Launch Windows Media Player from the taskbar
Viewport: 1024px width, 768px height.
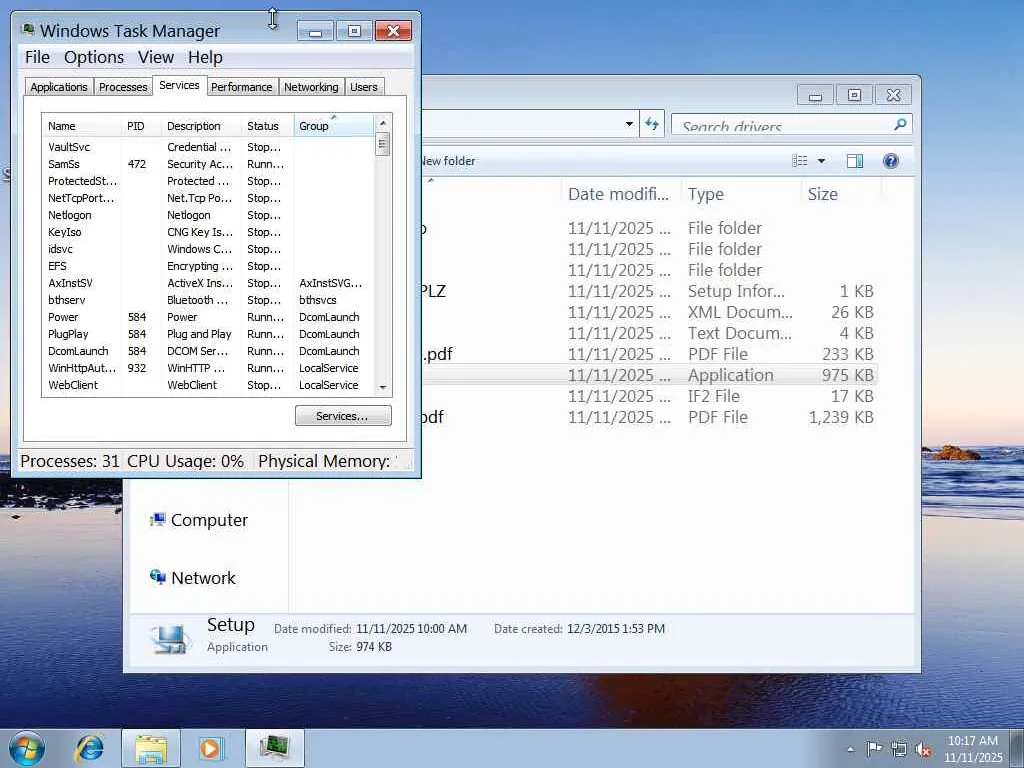(212, 748)
